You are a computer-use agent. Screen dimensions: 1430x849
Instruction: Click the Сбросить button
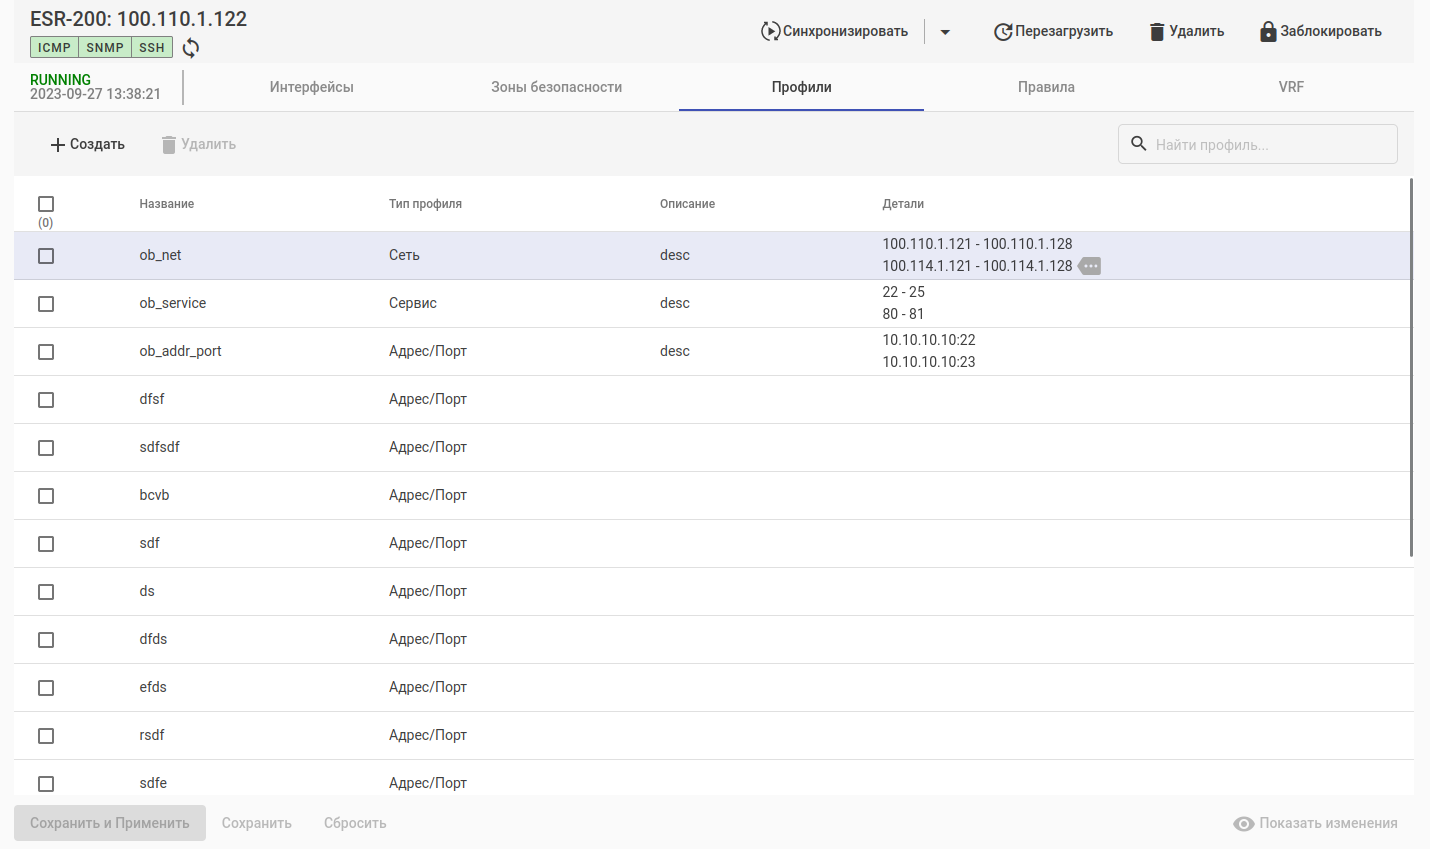[x=355, y=823]
